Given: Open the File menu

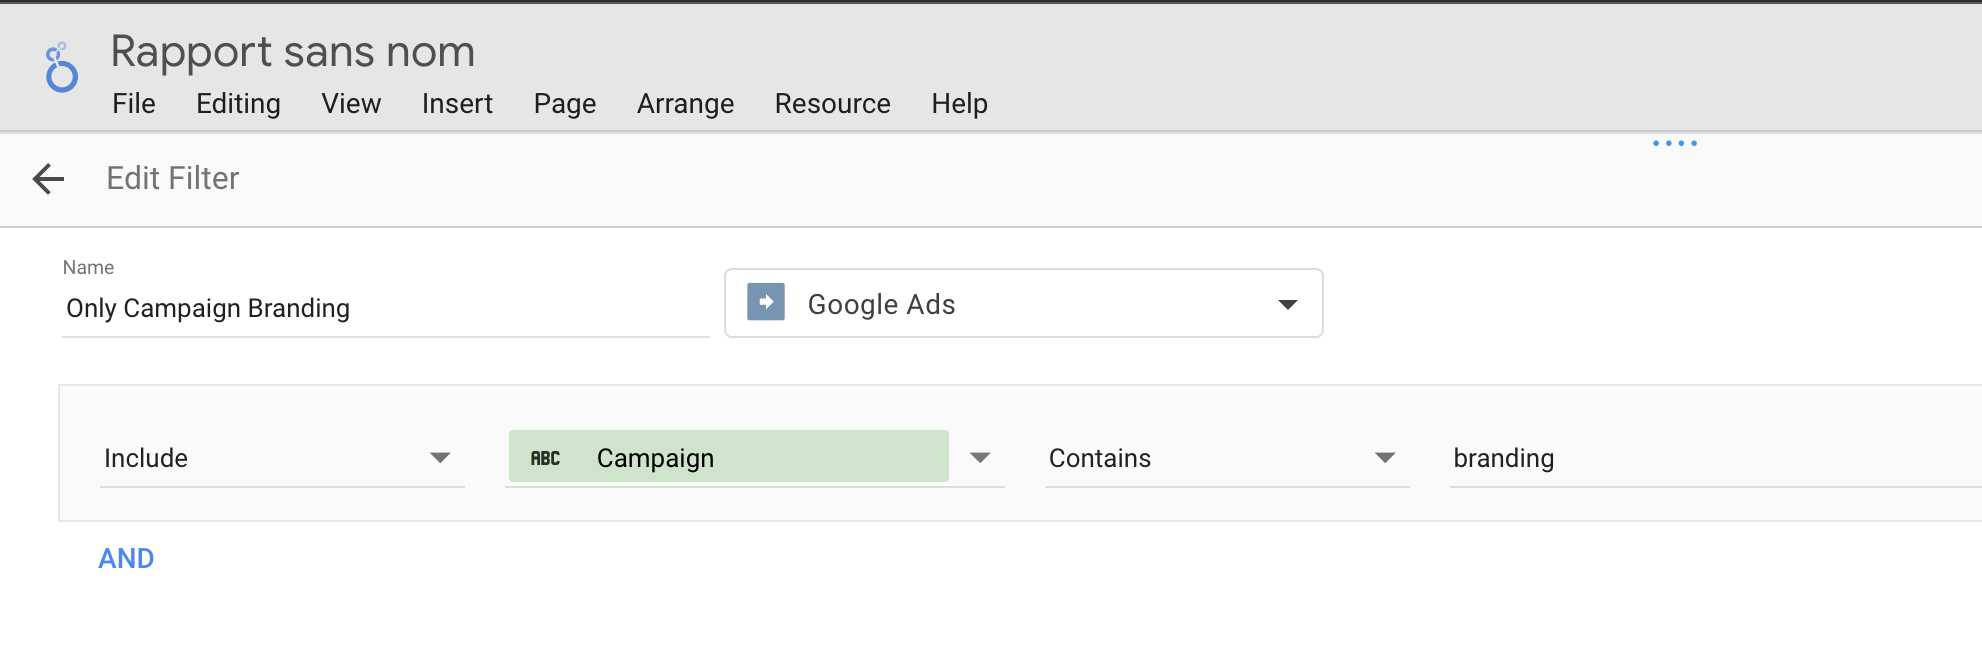Looking at the screenshot, I should pos(134,104).
